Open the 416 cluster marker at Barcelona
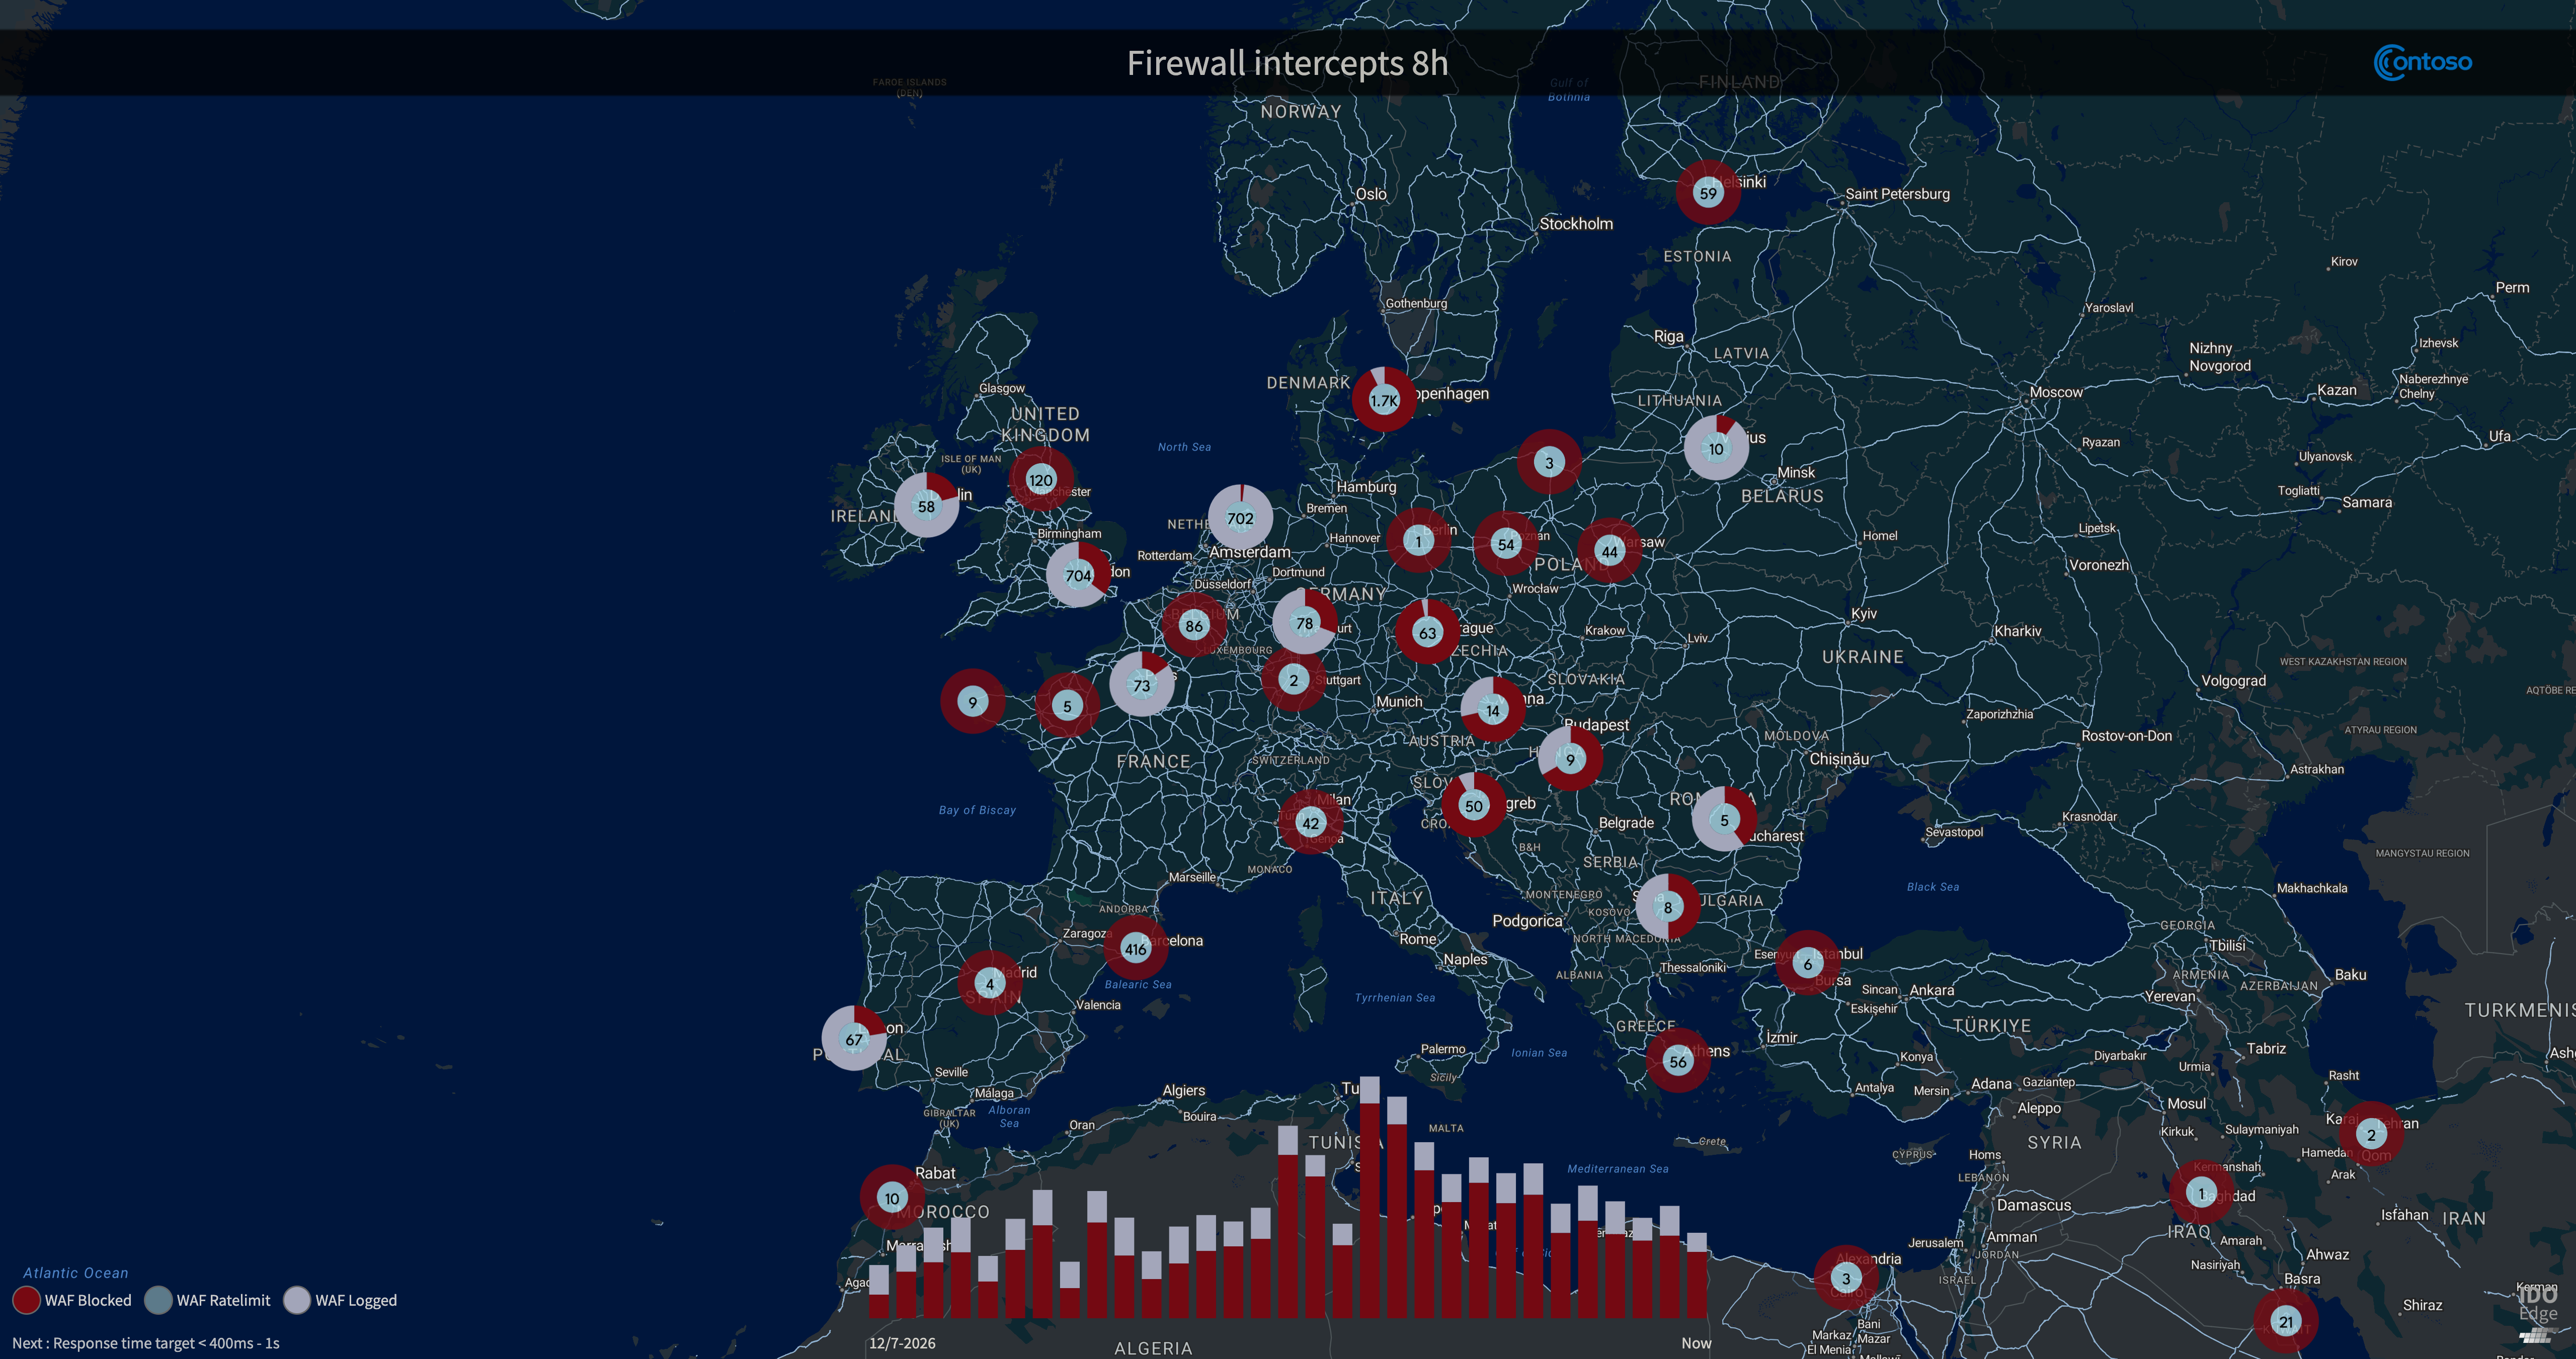This screenshot has width=2576, height=1359. (x=1136, y=948)
